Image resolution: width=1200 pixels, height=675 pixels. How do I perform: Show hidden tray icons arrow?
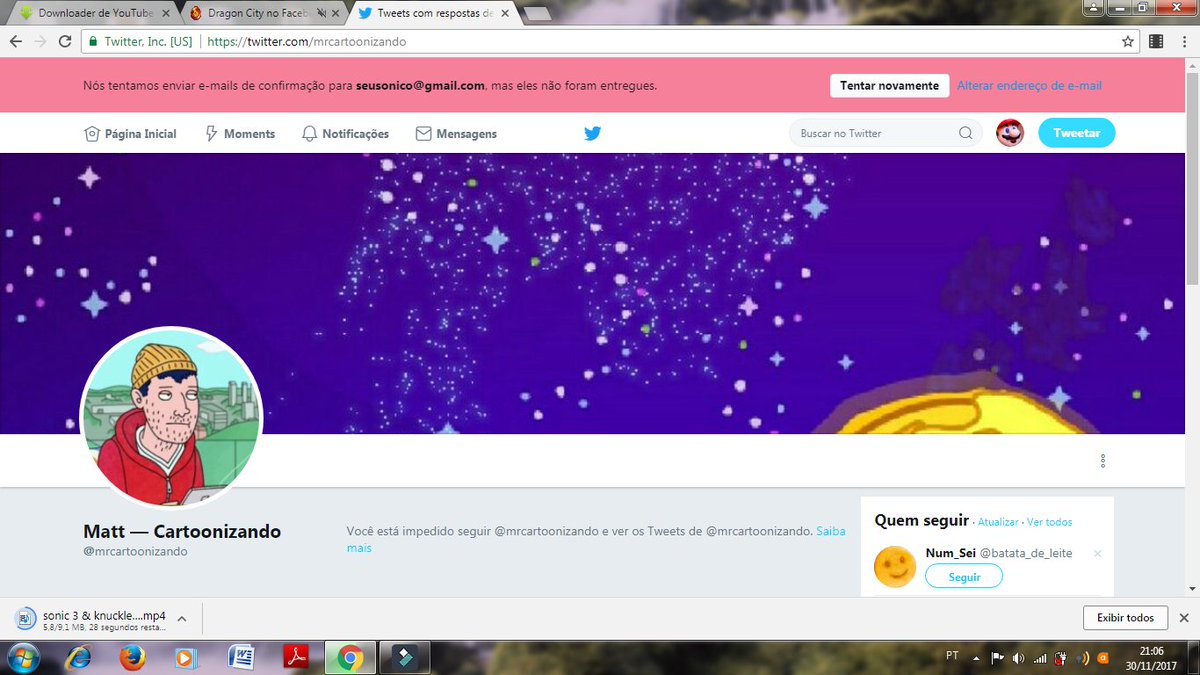point(977,657)
